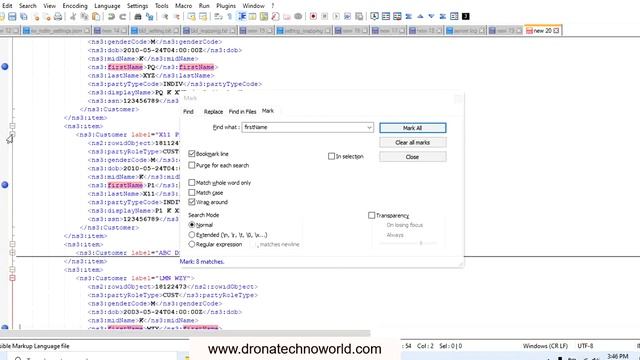Enable the Match case checkbox

[191, 192]
